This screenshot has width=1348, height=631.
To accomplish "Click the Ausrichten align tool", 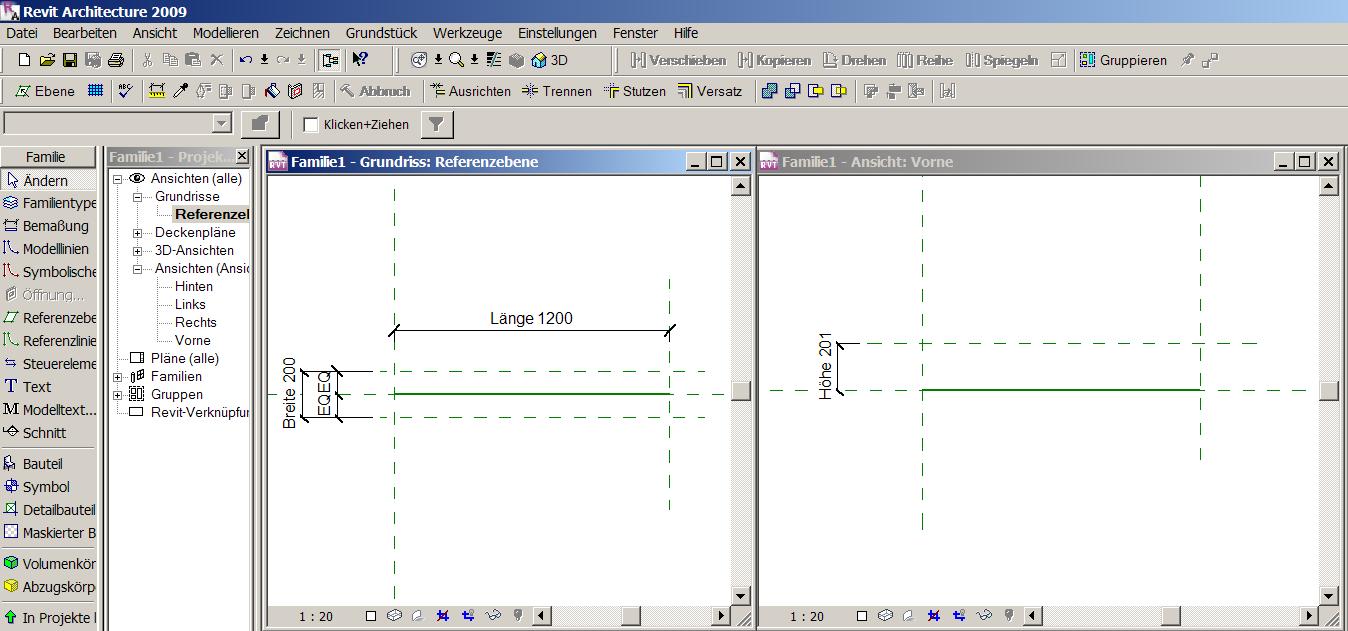I will [x=470, y=91].
